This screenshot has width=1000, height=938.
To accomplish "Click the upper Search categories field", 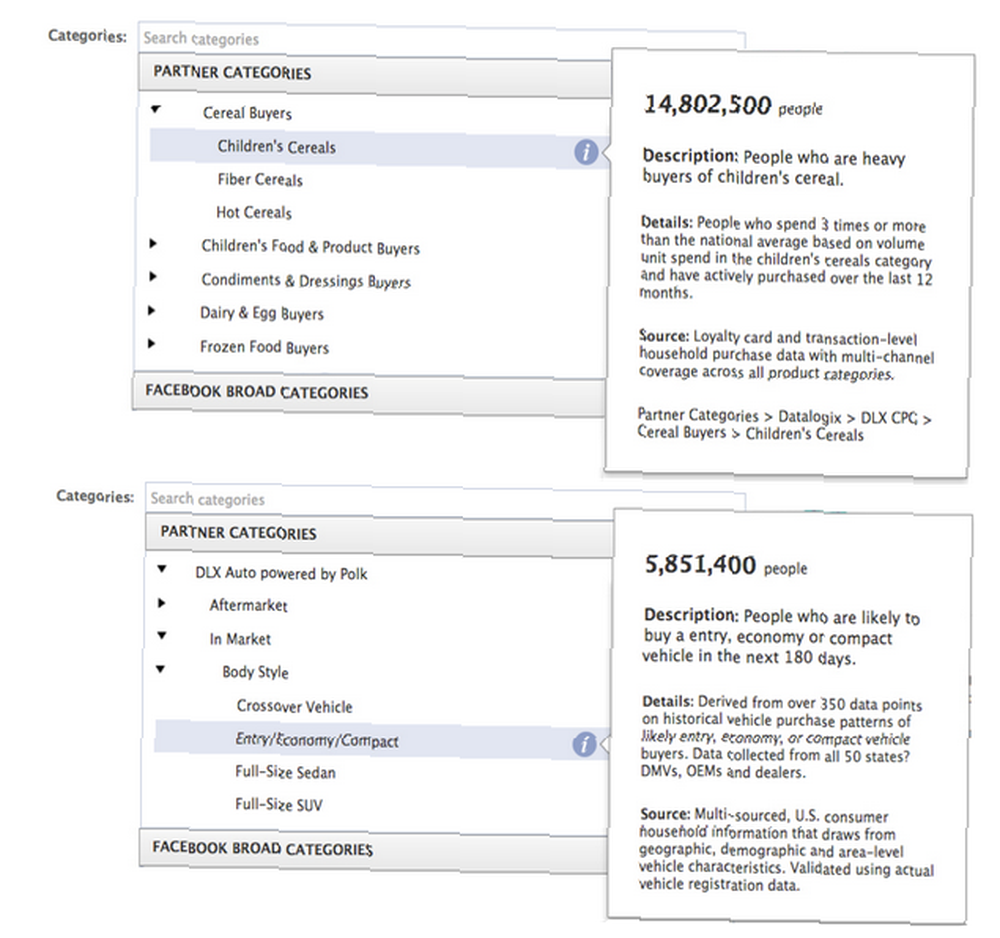I will 441,39.
